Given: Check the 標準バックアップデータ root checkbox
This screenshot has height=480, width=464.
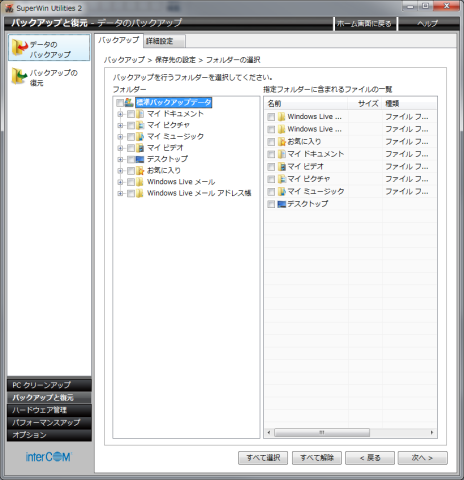Looking at the screenshot, I should point(120,103).
